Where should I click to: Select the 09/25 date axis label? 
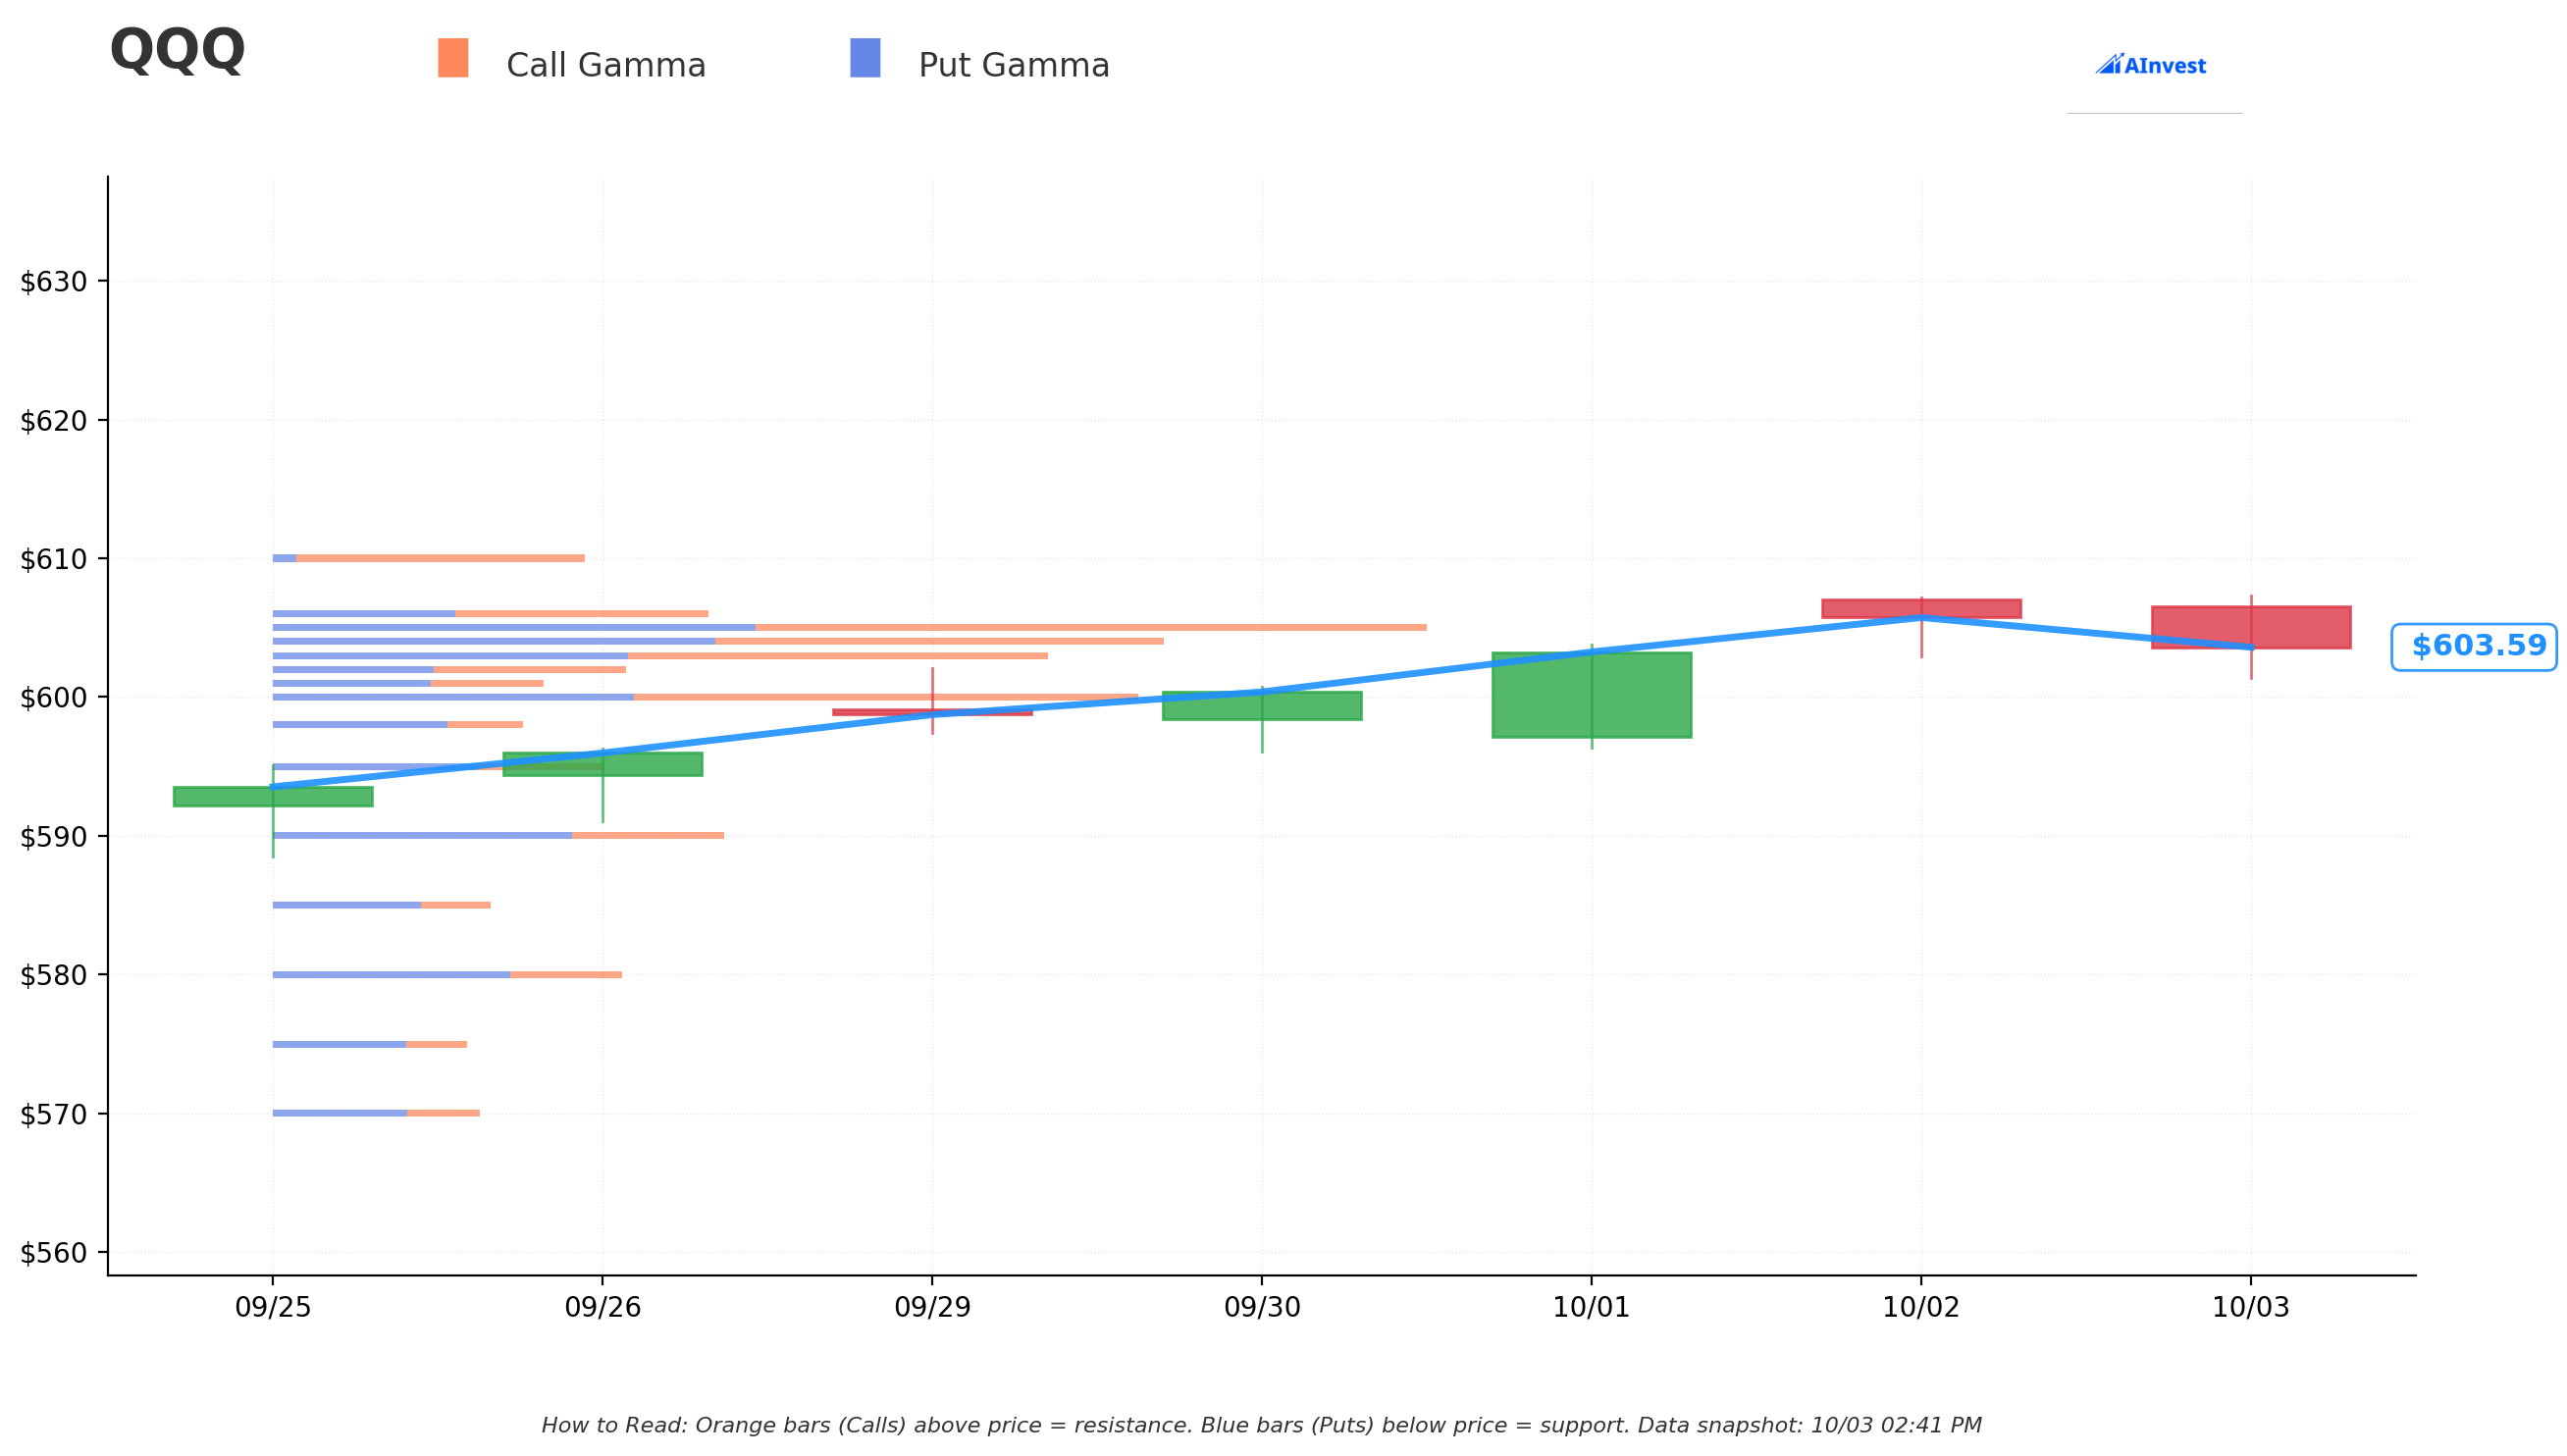pyautogui.click(x=273, y=1307)
